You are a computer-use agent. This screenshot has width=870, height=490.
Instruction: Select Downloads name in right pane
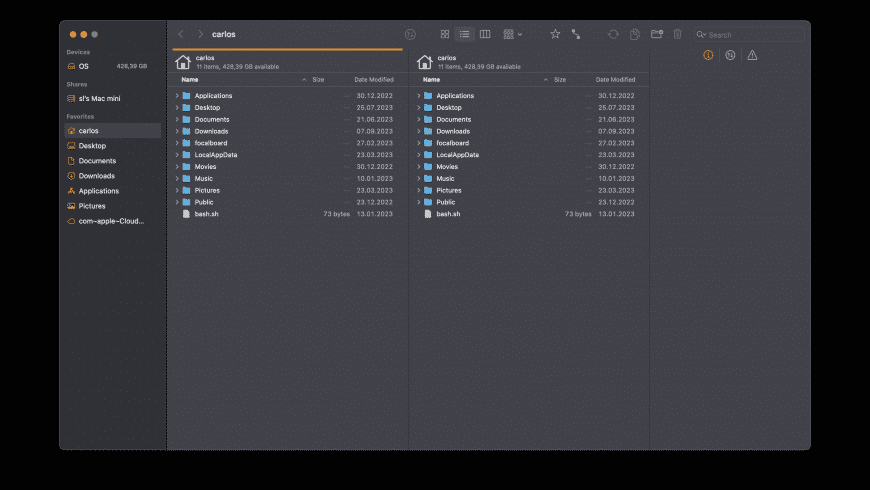pos(453,131)
